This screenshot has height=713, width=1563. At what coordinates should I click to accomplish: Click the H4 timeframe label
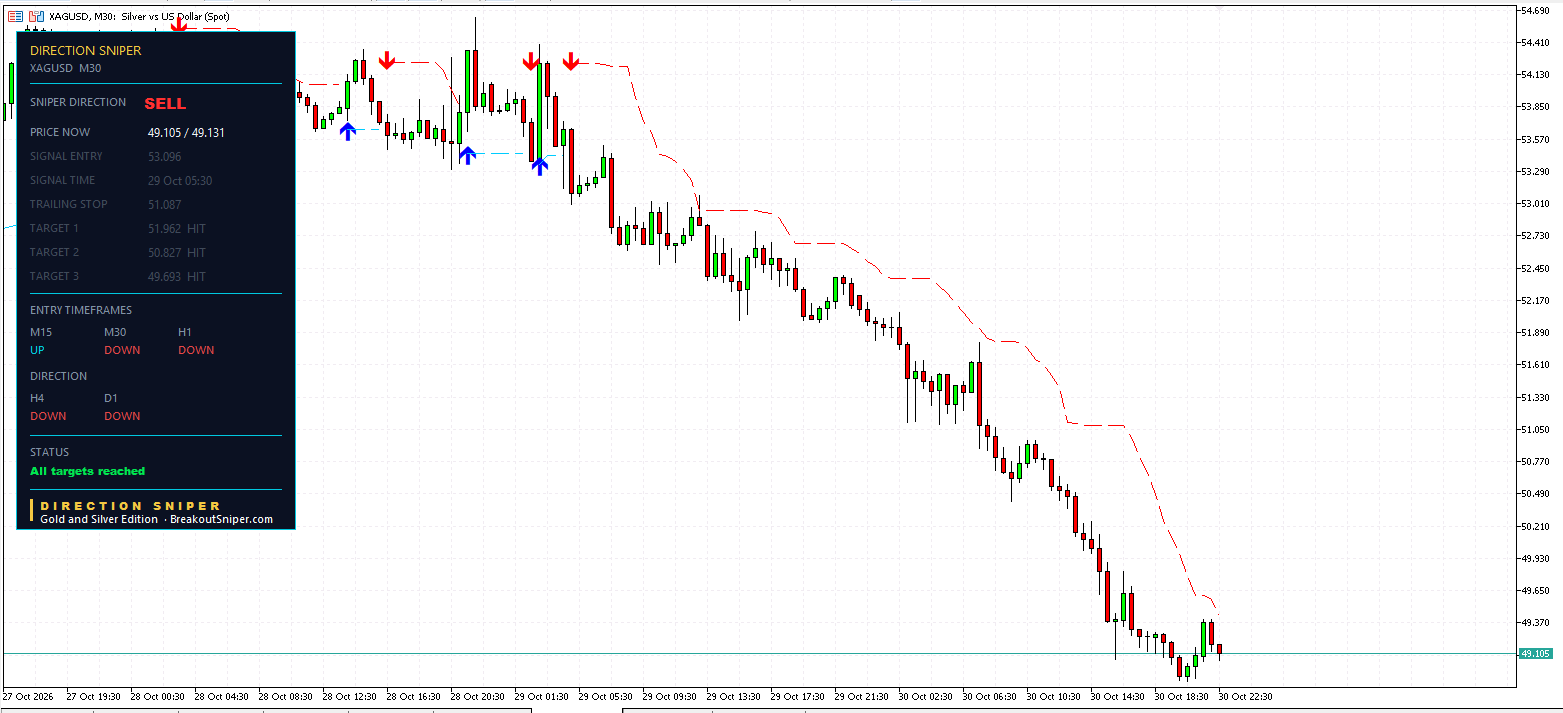point(37,398)
